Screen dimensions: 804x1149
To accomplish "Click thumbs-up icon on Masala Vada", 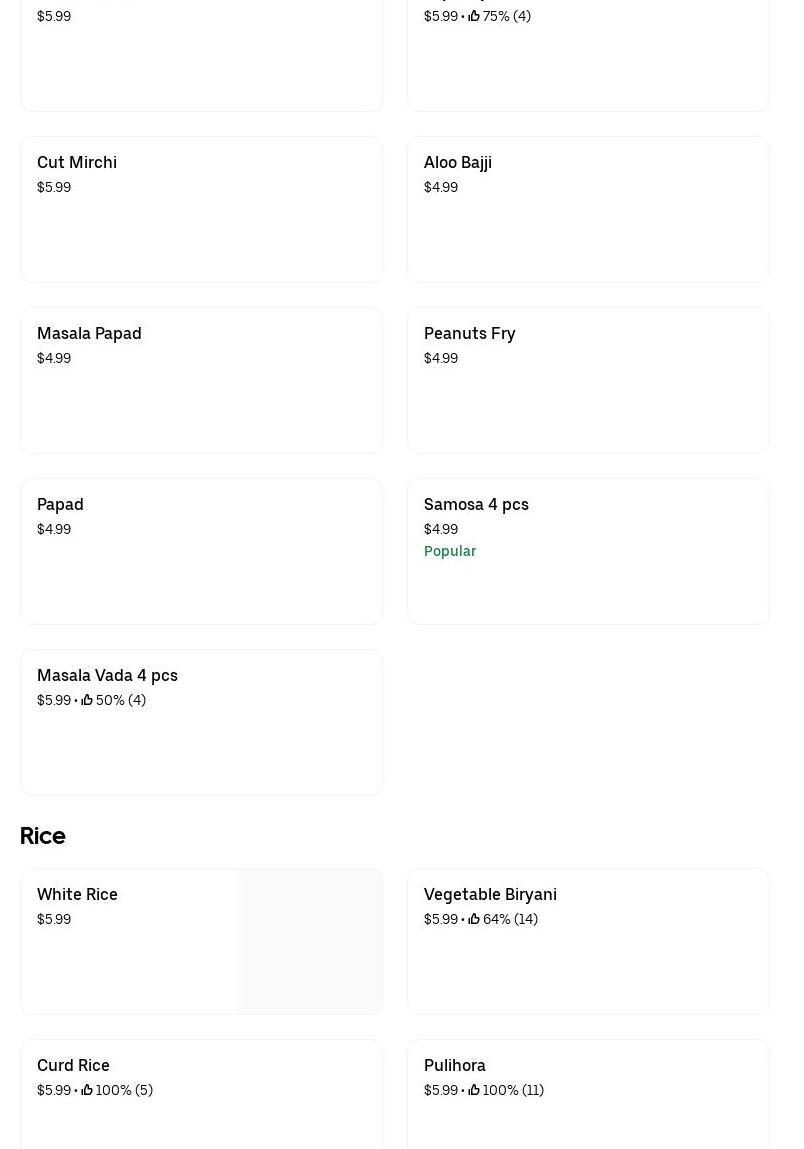I will 87,700.
